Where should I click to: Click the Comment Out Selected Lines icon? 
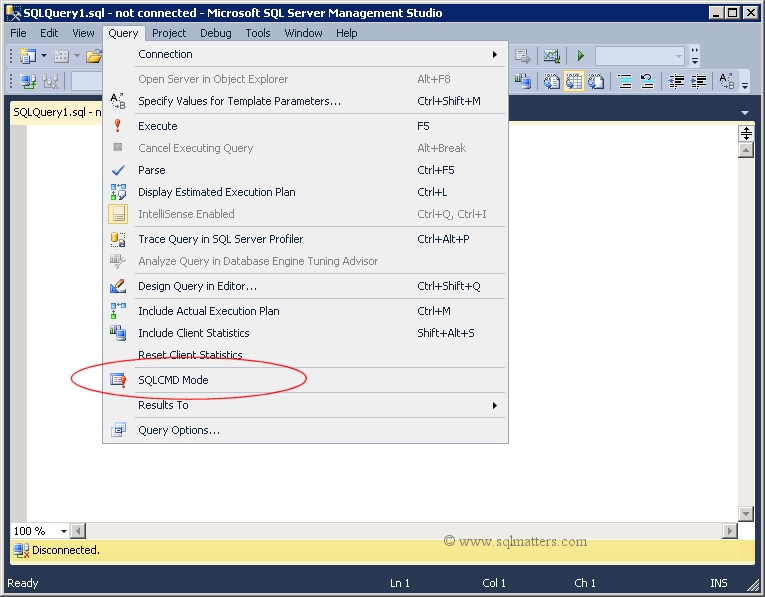[624, 81]
